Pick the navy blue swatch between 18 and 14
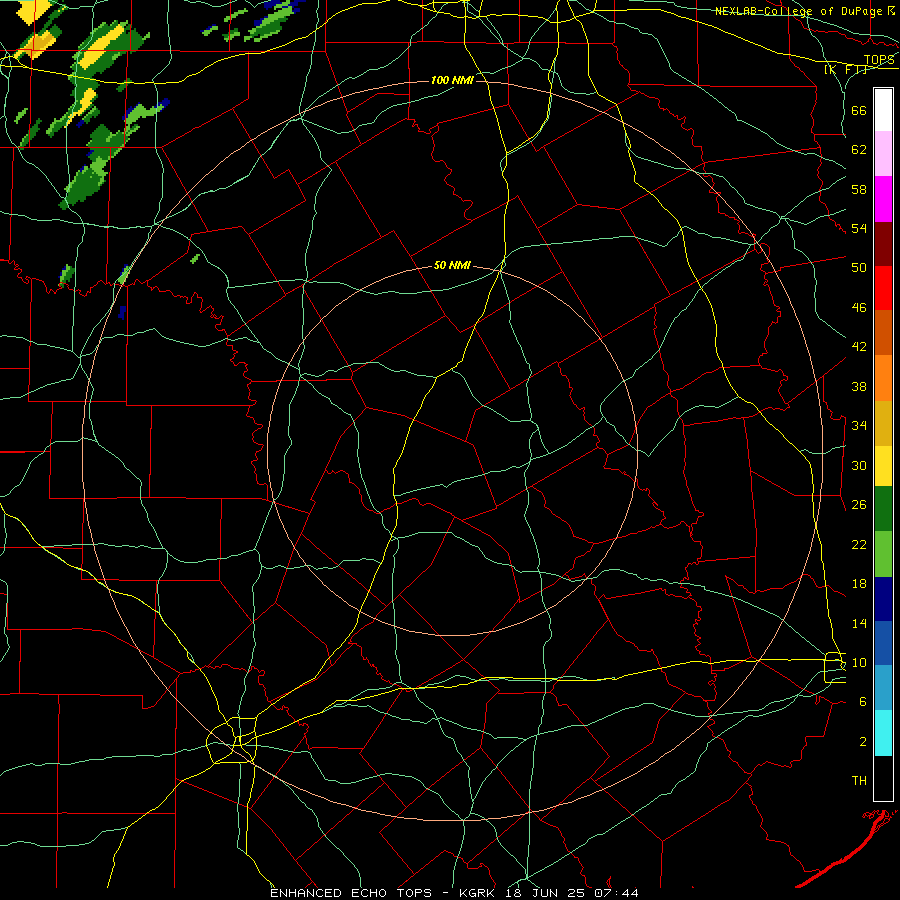 tap(883, 599)
